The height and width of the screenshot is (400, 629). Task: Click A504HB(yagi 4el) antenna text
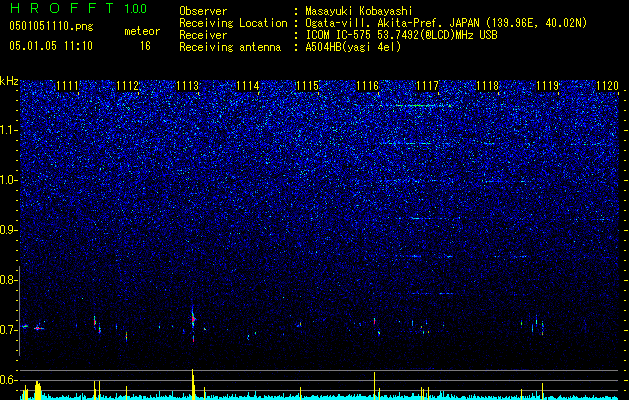pyautogui.click(x=353, y=47)
